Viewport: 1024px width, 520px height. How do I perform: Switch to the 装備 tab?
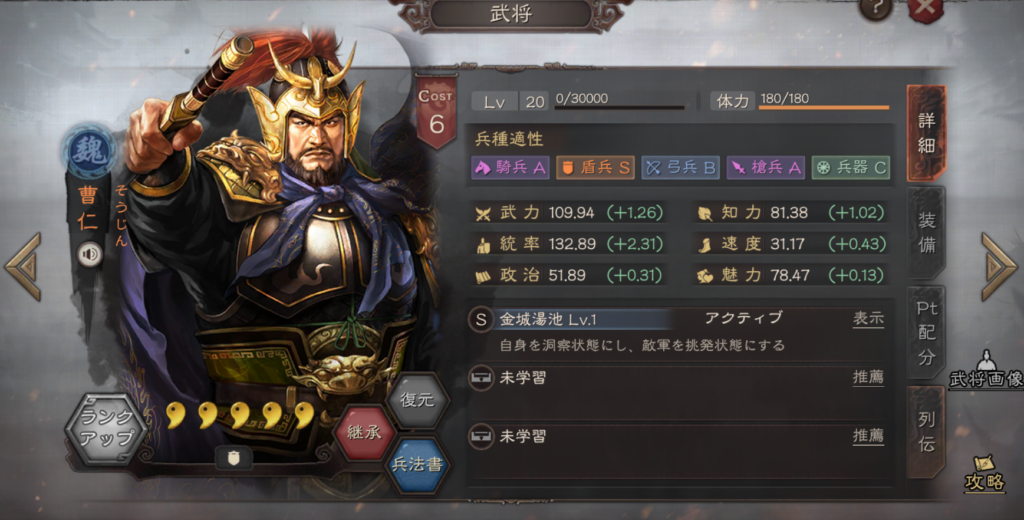[x=926, y=233]
